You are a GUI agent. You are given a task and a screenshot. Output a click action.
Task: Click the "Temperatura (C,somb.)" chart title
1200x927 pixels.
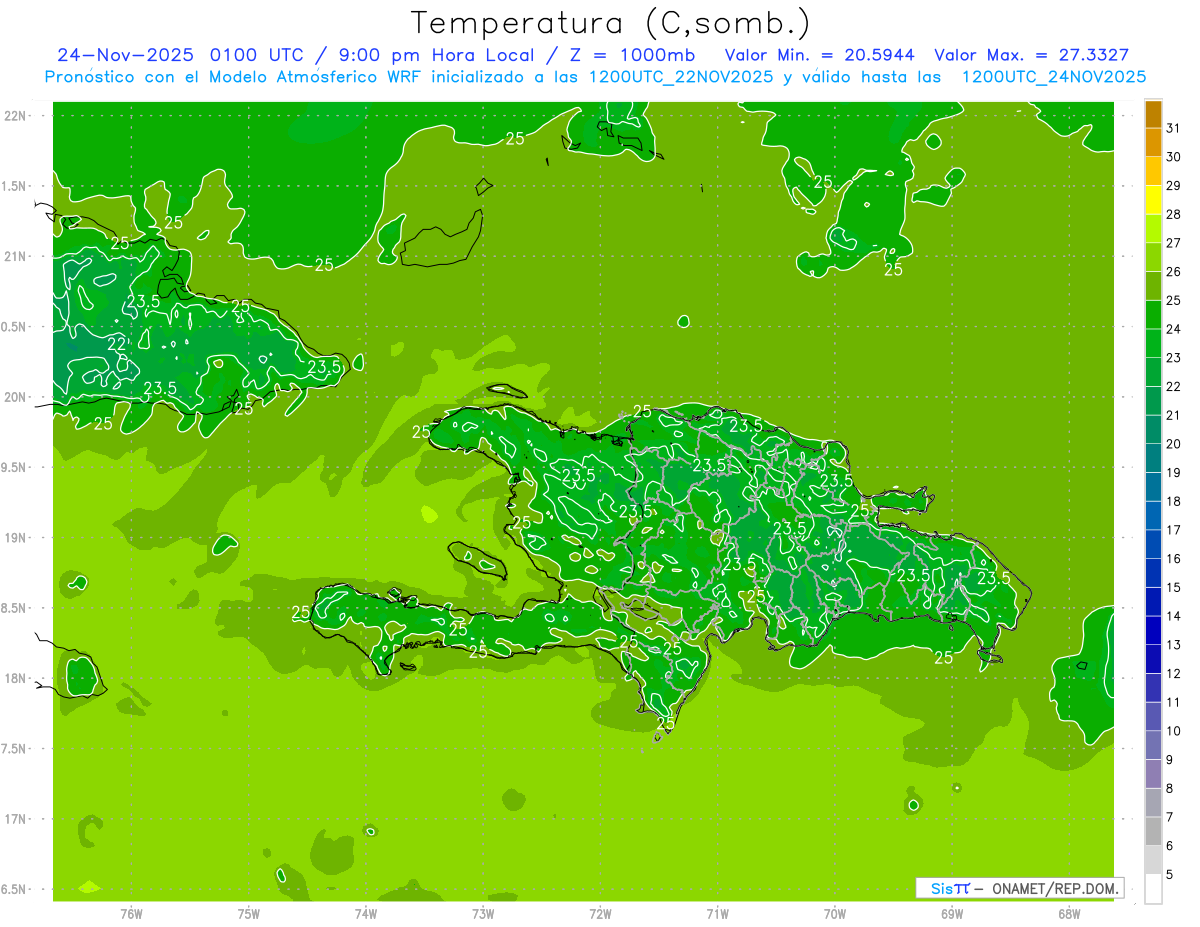611,22
